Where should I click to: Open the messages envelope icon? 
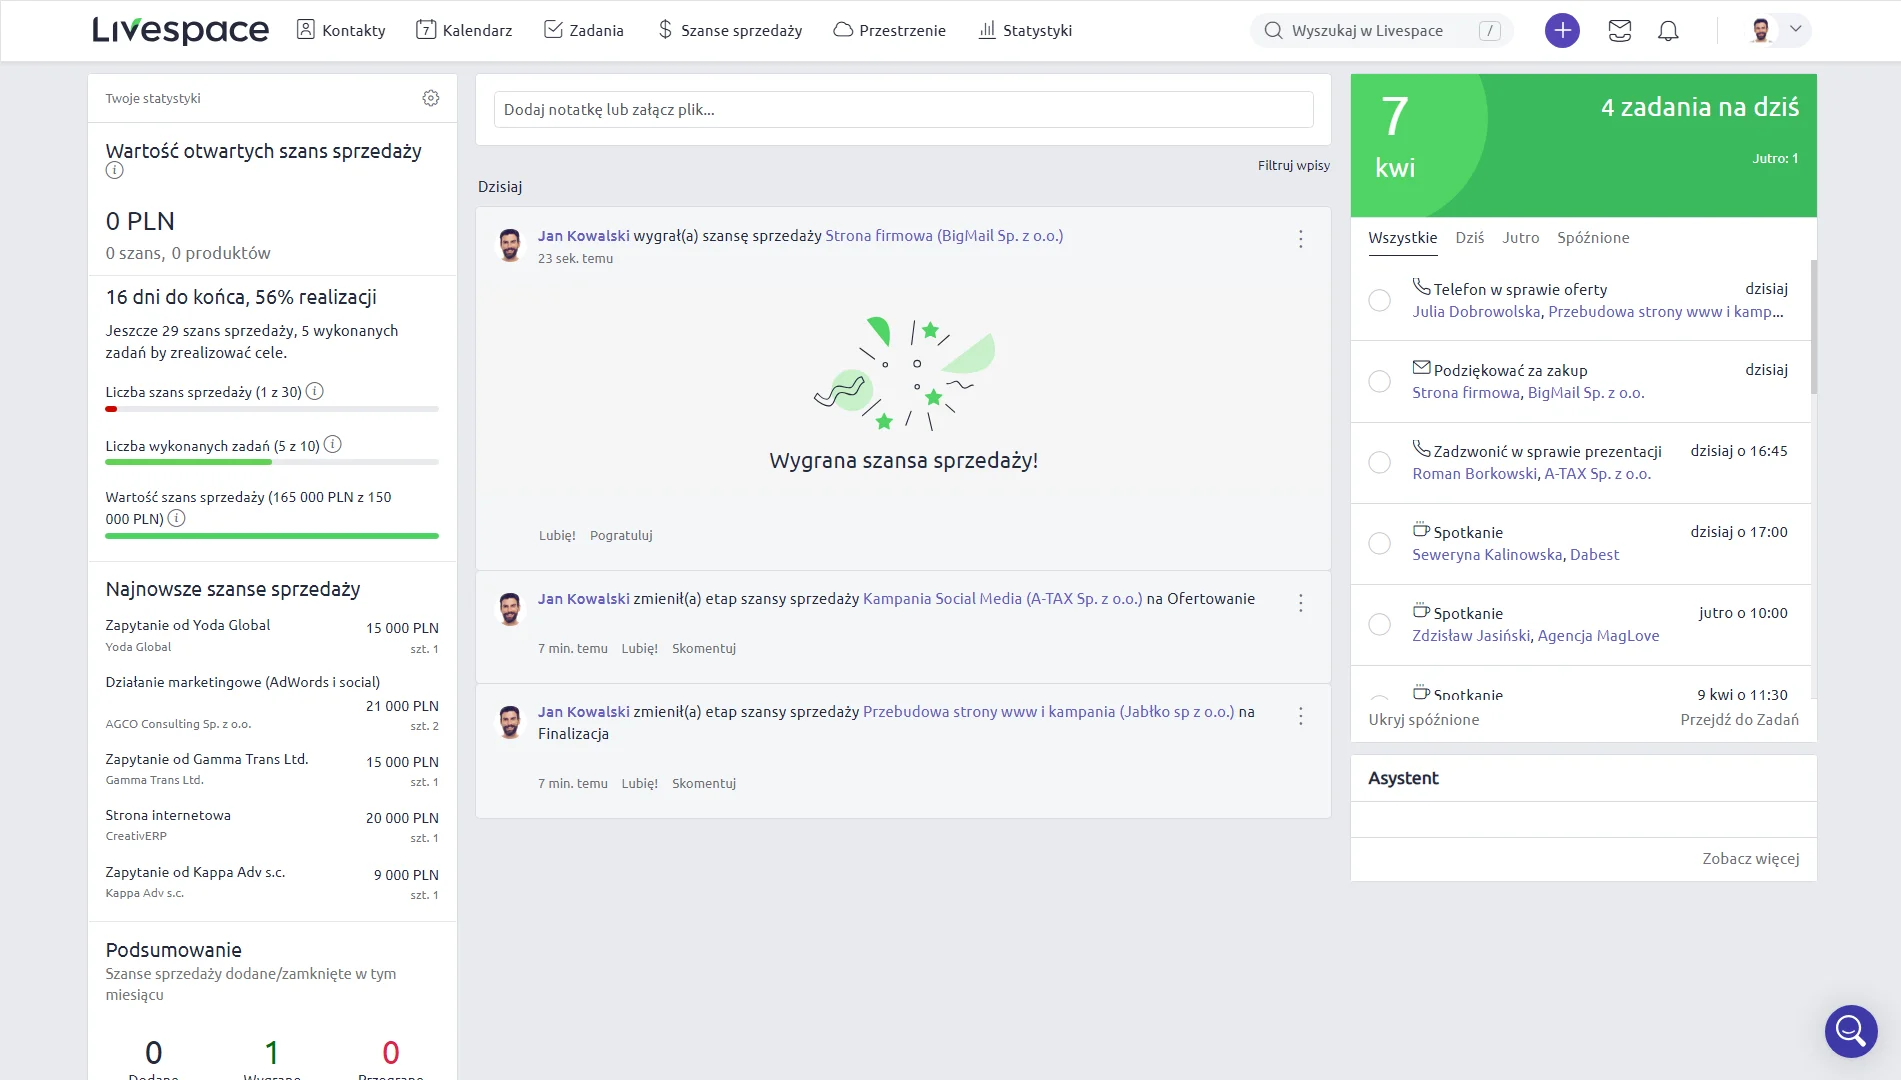click(x=1620, y=31)
